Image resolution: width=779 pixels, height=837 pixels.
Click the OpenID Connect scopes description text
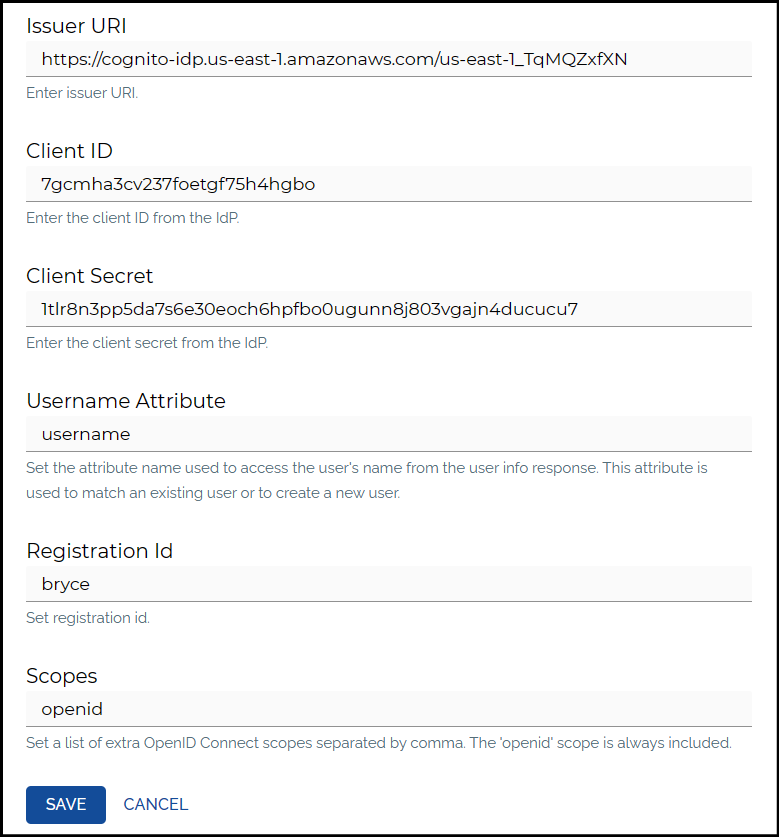pos(379,743)
